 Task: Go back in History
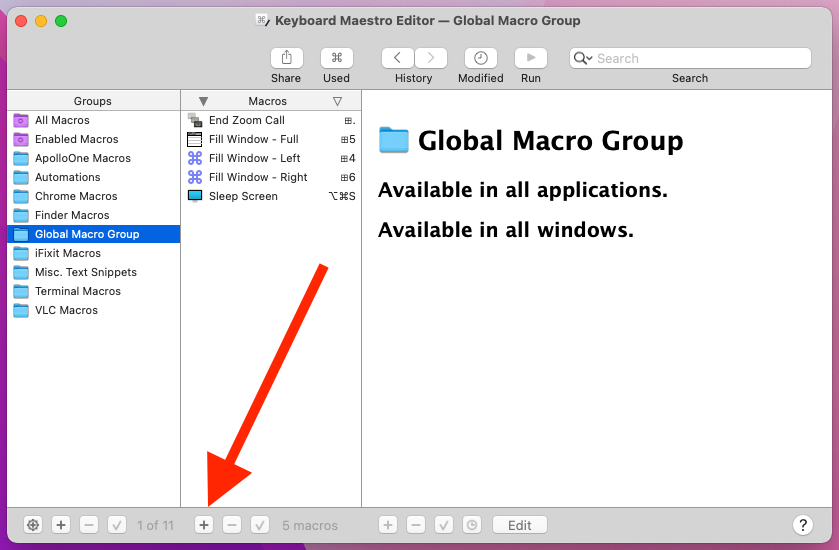point(398,58)
